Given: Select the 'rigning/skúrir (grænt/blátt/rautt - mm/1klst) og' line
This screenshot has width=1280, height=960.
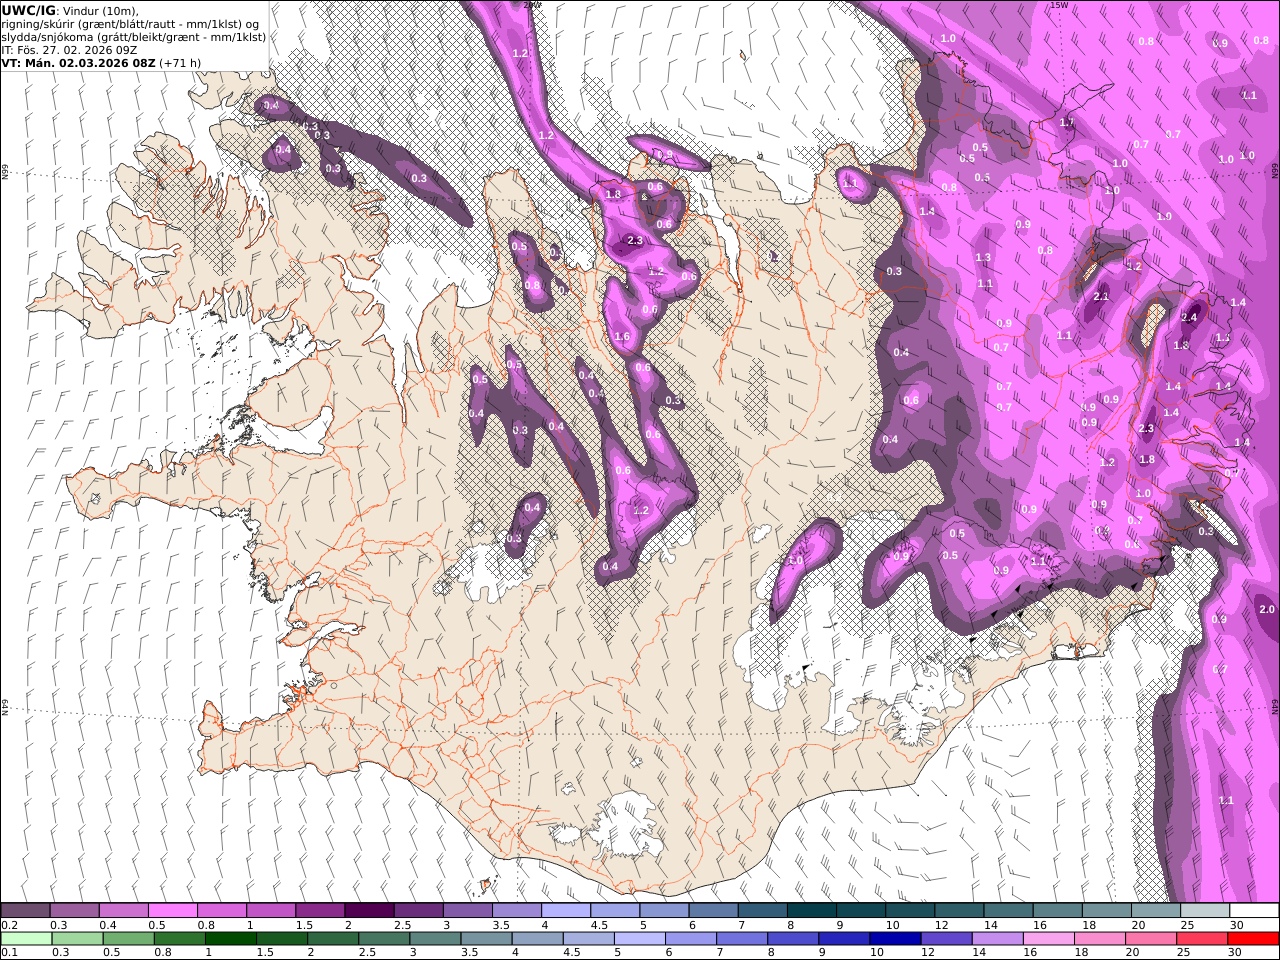Looking at the screenshot, I should tap(131, 24).
